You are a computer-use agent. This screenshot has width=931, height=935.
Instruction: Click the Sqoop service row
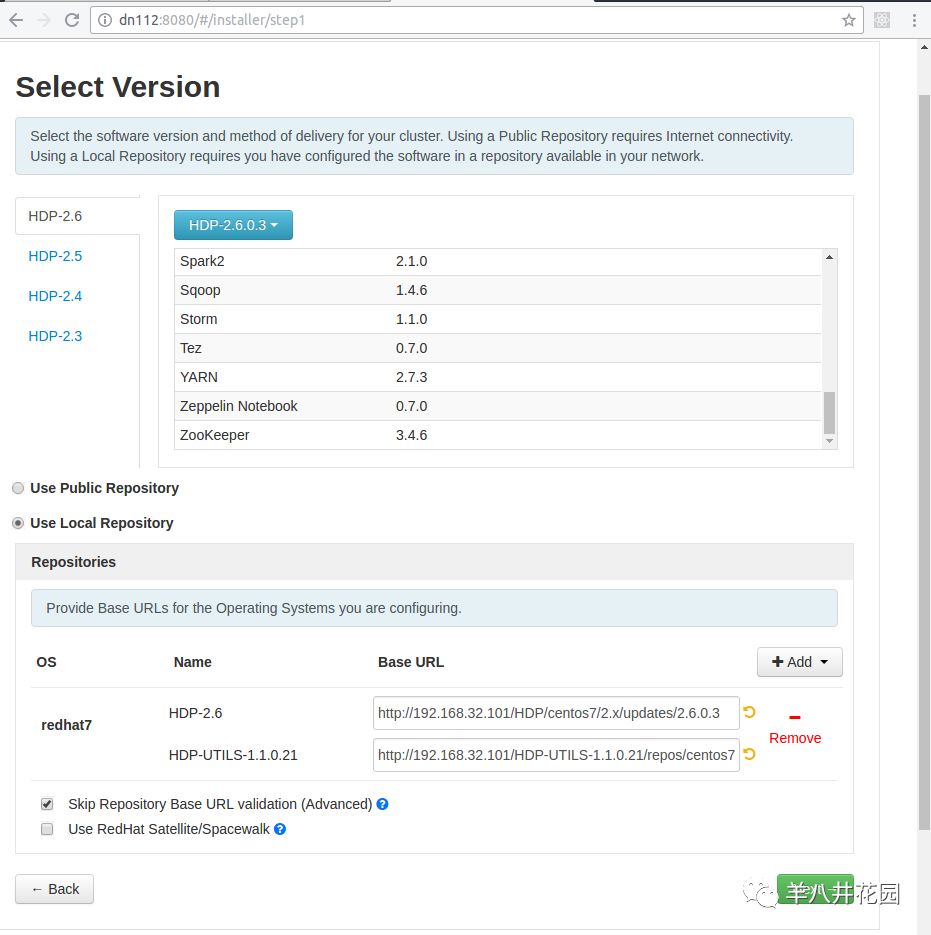coord(498,290)
